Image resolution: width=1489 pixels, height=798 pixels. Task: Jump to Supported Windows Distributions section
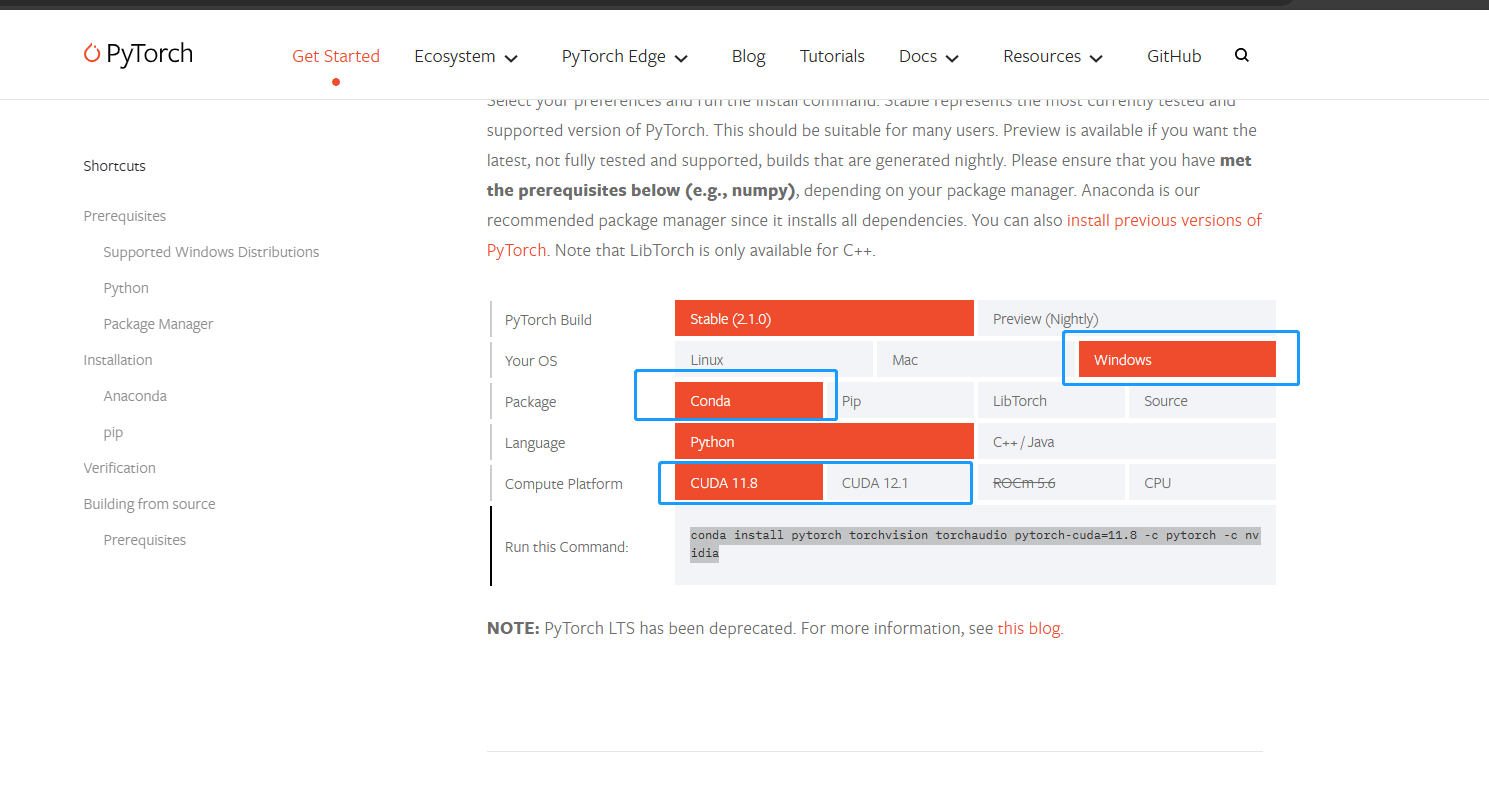point(211,252)
